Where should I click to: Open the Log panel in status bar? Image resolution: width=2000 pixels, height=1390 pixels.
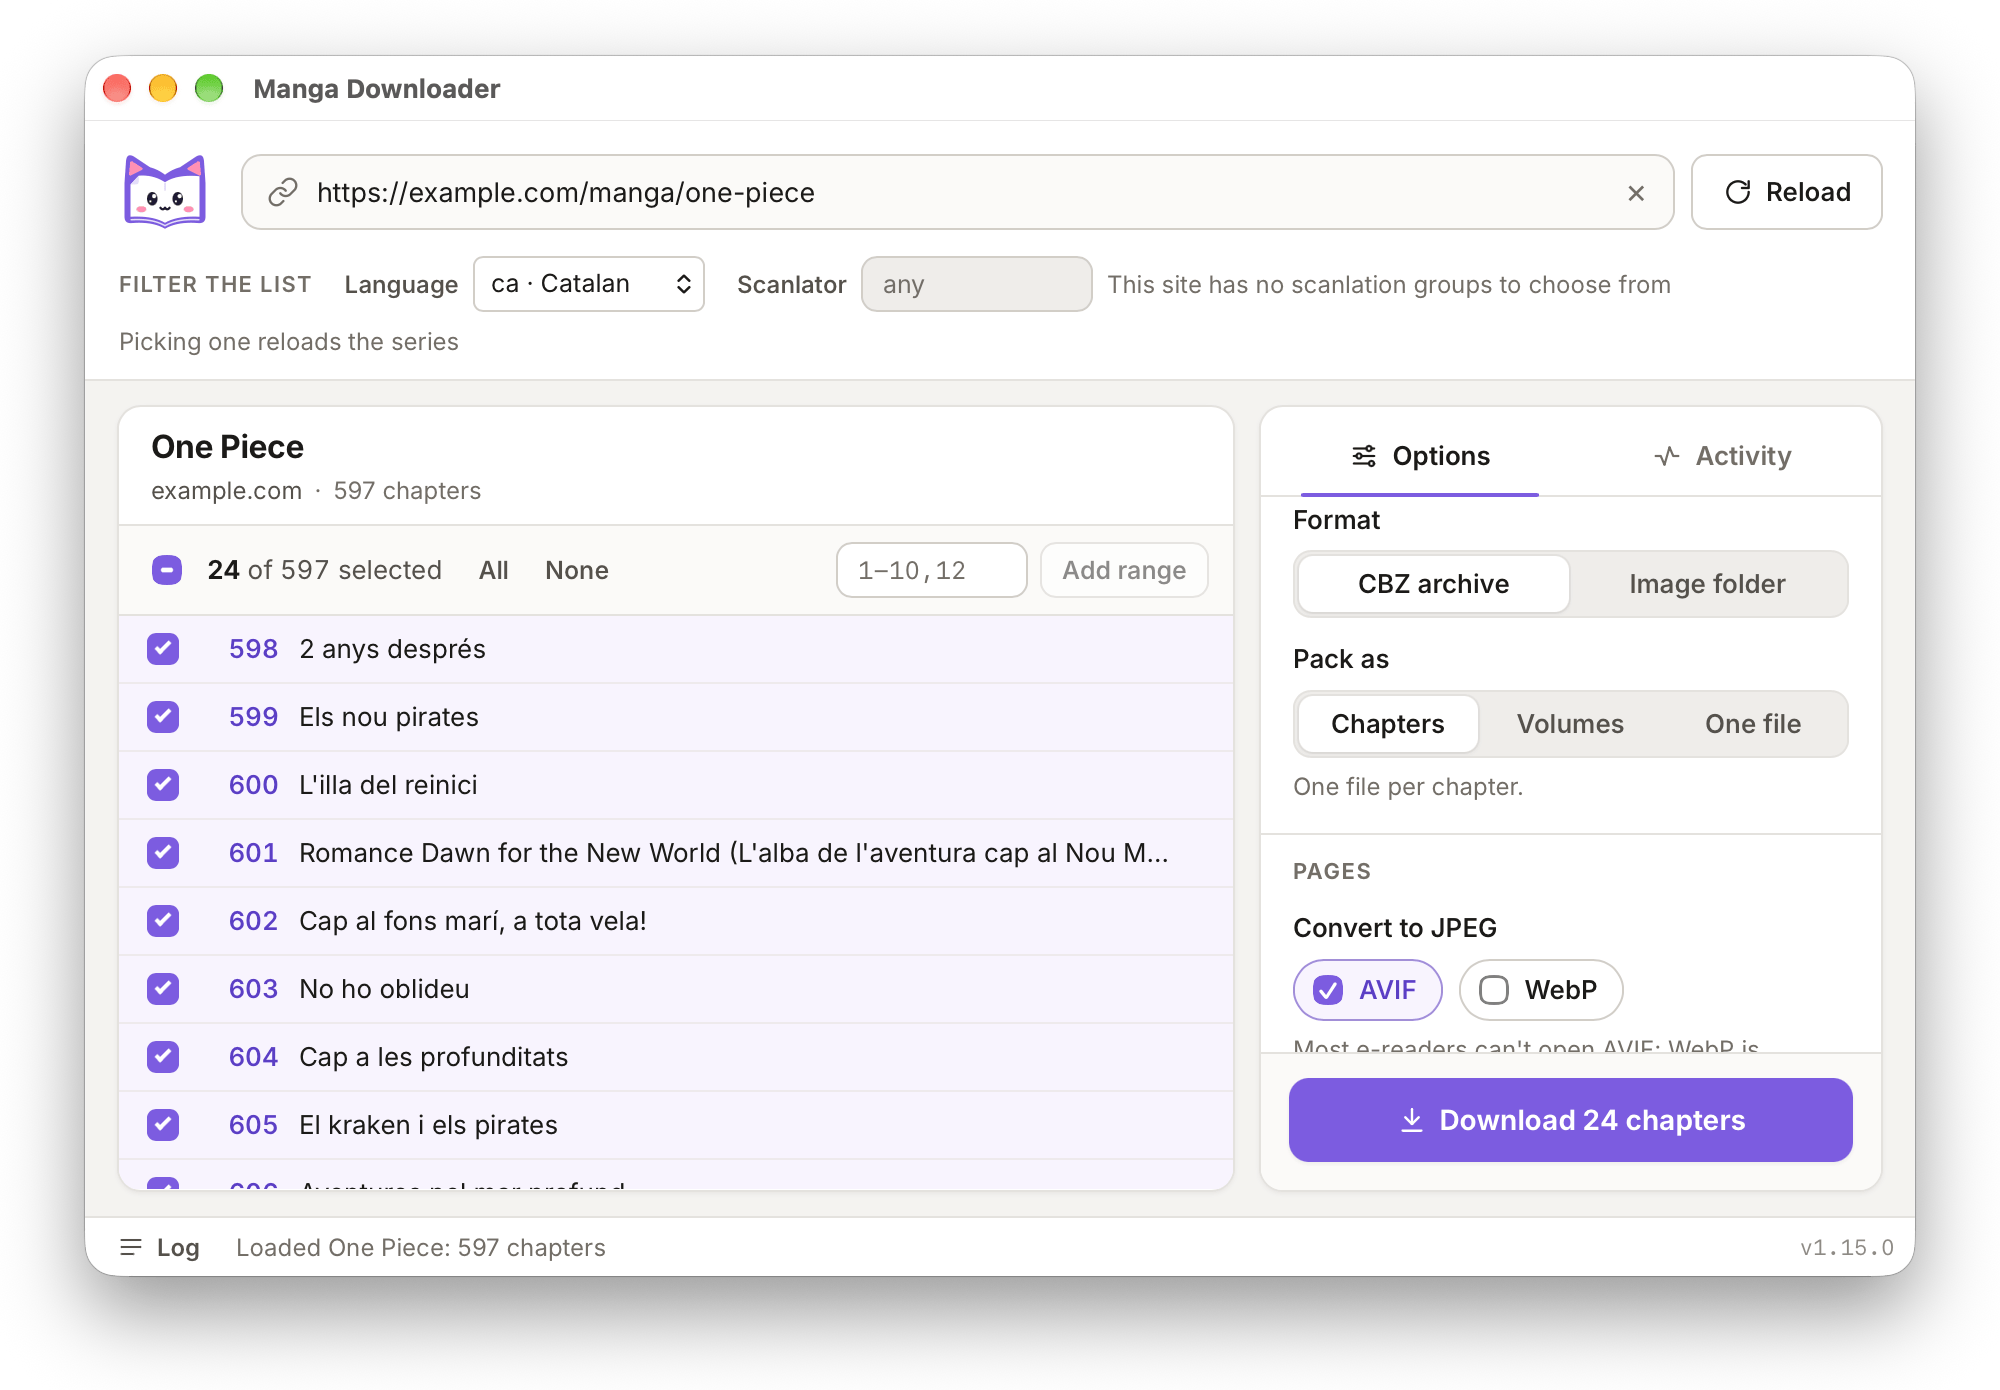tap(160, 1247)
